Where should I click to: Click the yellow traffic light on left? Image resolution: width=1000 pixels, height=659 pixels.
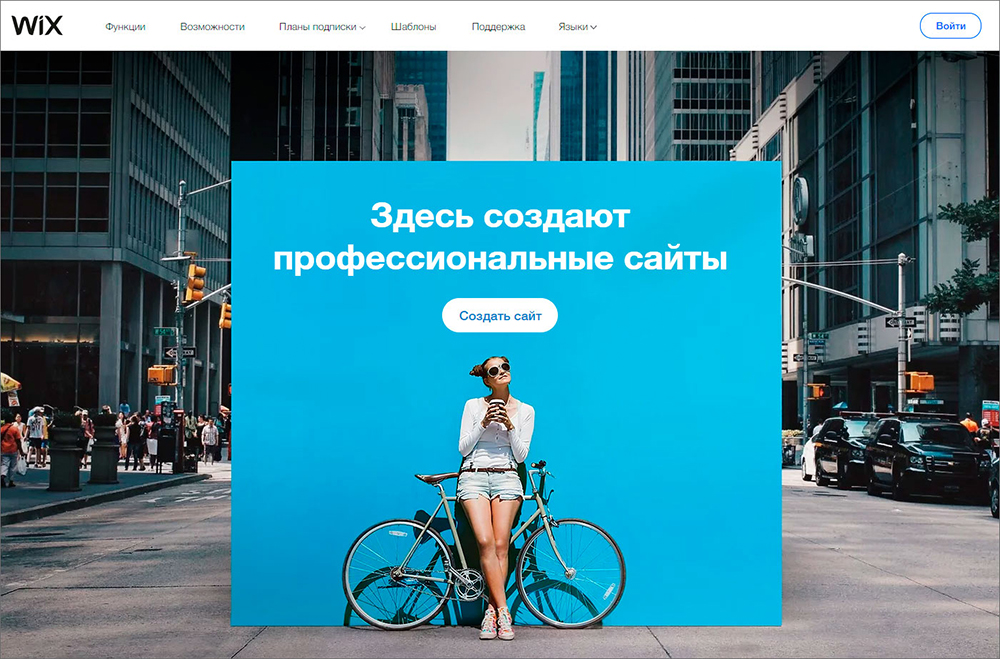pos(195,282)
